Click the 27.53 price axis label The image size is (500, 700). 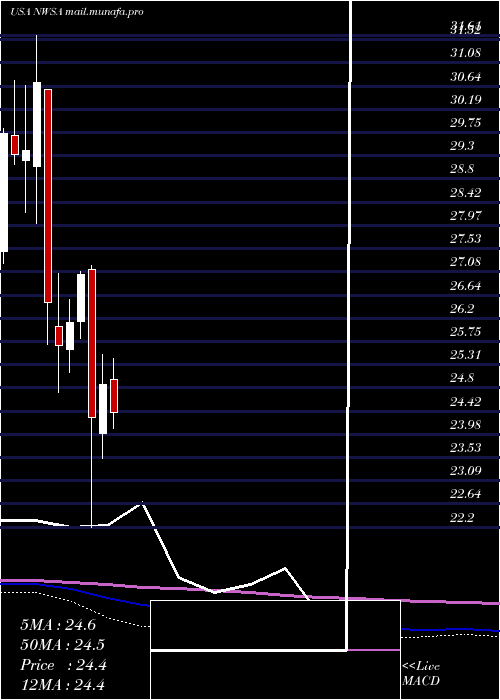click(466, 238)
